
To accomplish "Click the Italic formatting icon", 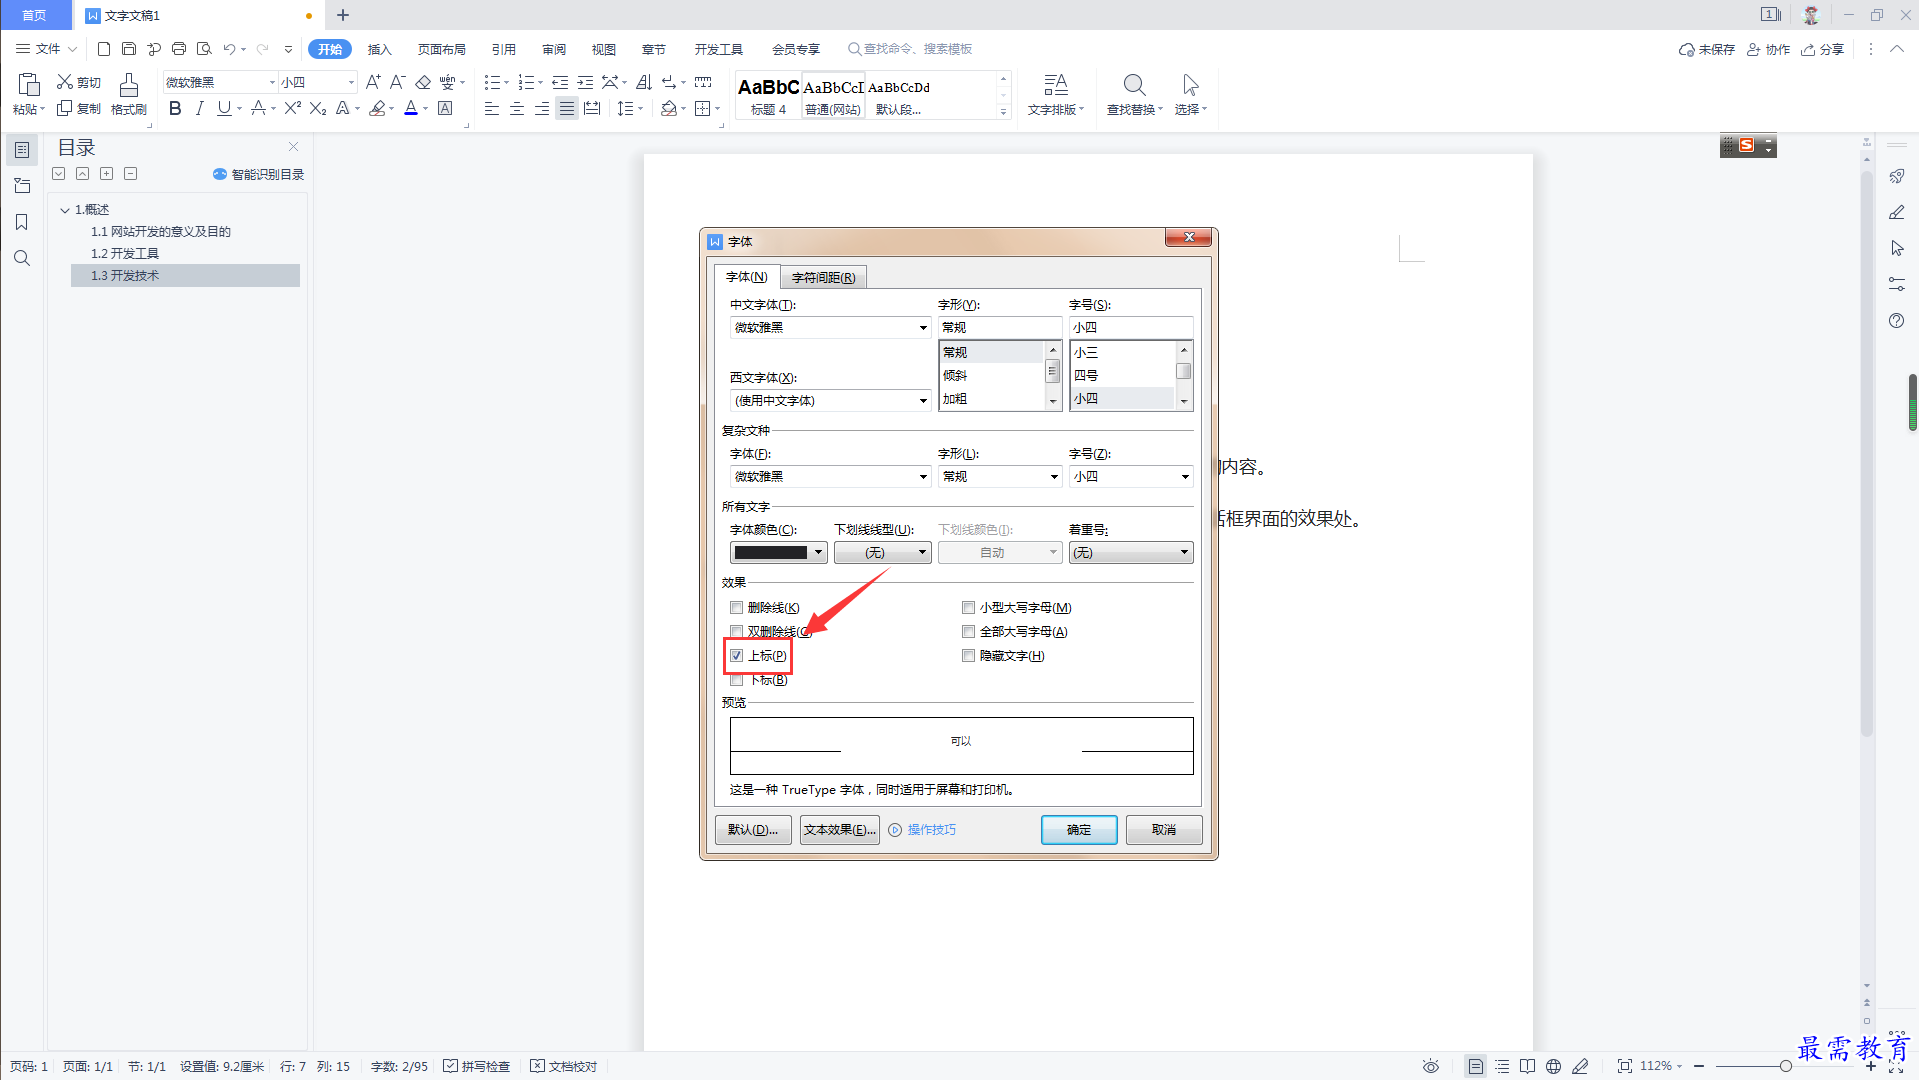I will tap(199, 109).
